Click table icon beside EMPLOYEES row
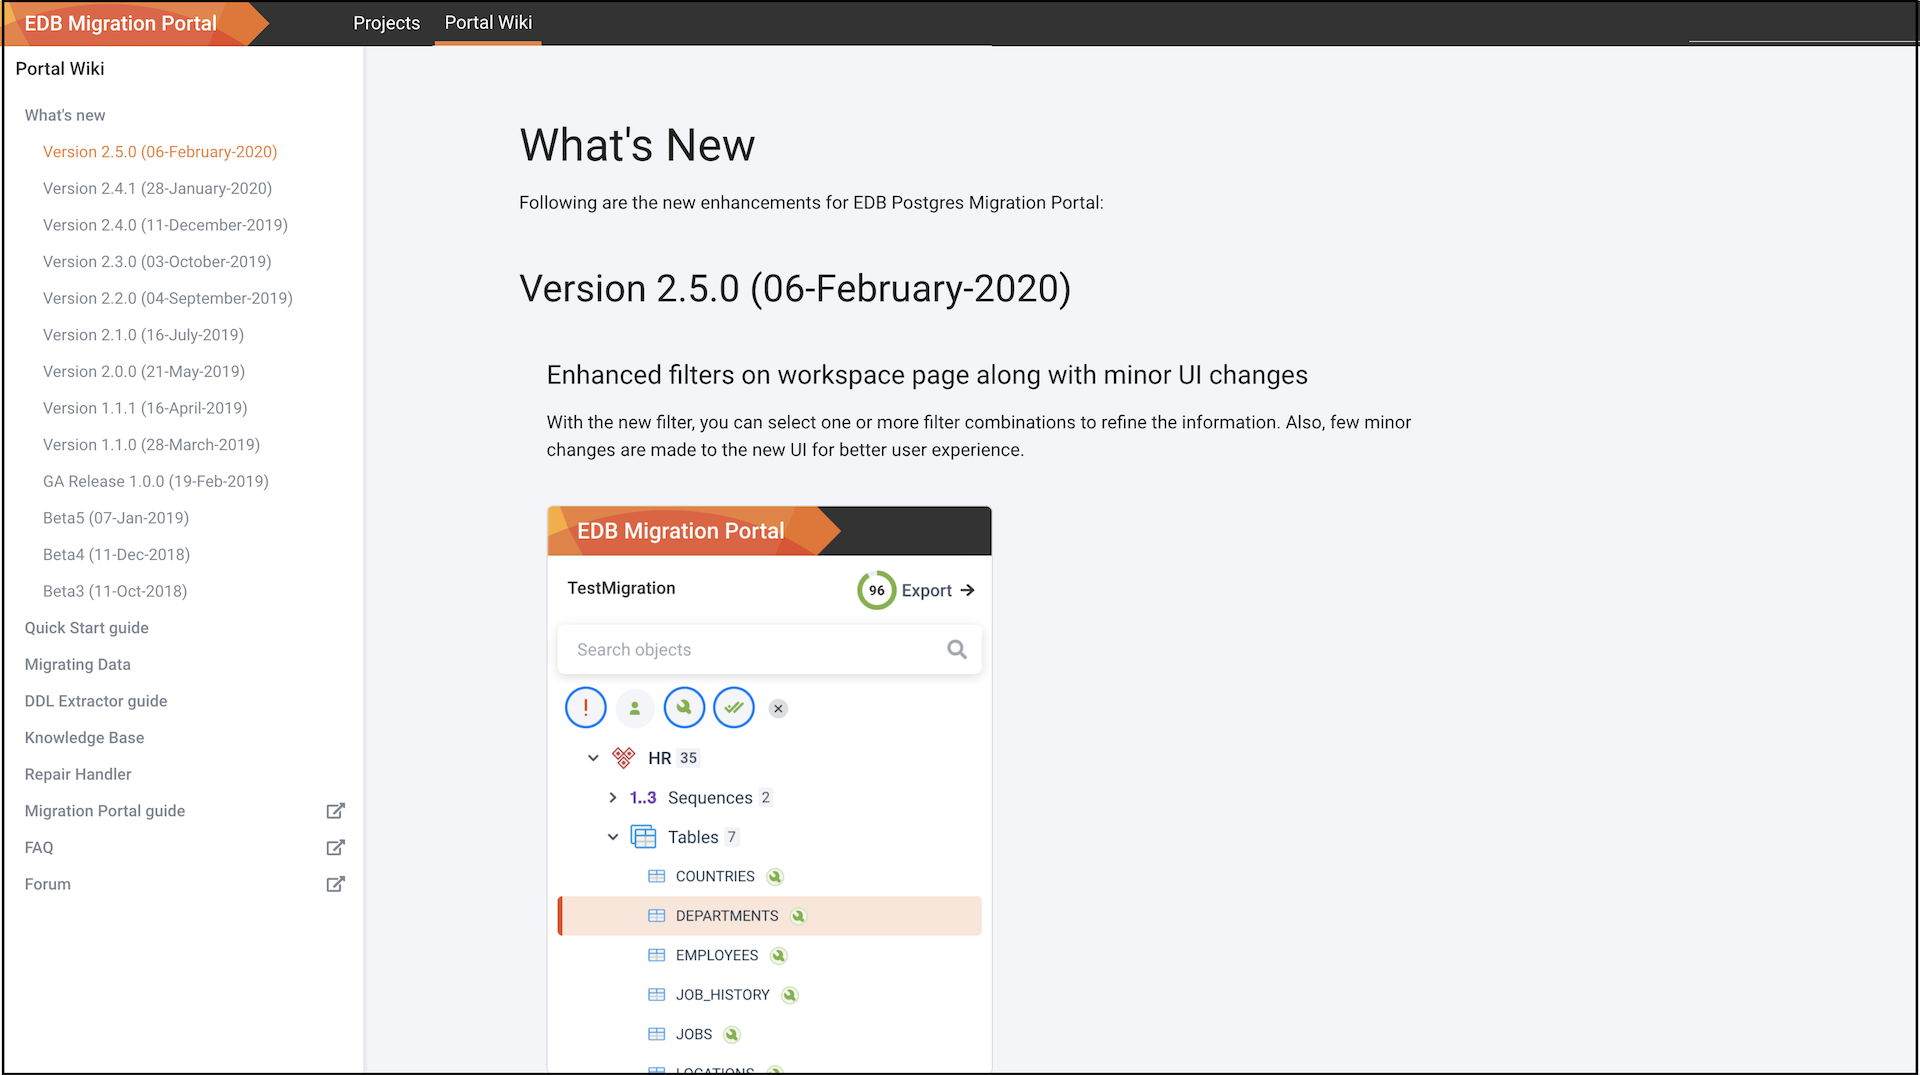This screenshot has height=1075, width=1920. tap(657, 956)
